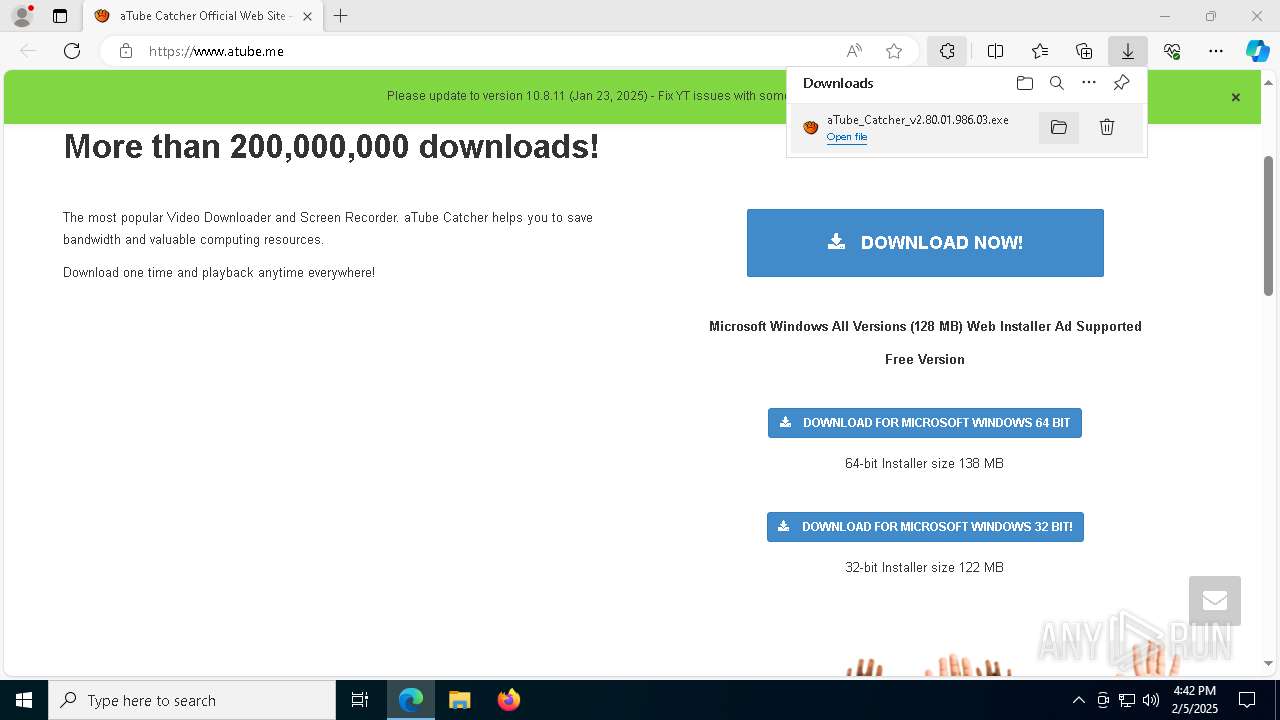Open File Explorer from taskbar
The image size is (1280, 720).
click(x=459, y=700)
